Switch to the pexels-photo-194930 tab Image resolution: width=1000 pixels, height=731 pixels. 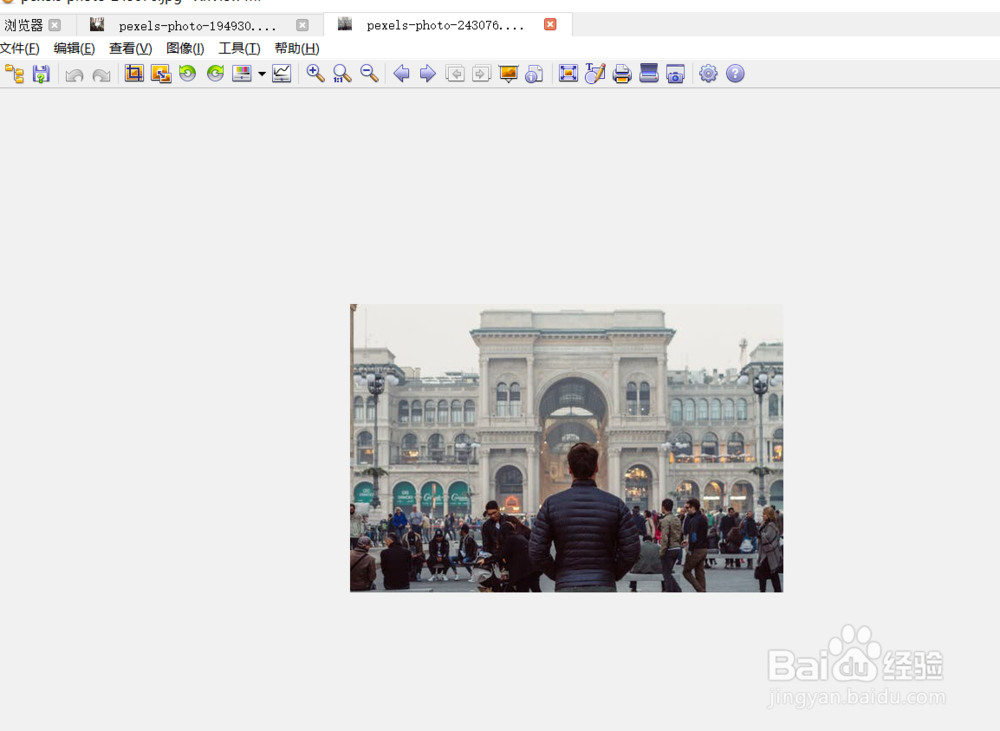(198, 26)
